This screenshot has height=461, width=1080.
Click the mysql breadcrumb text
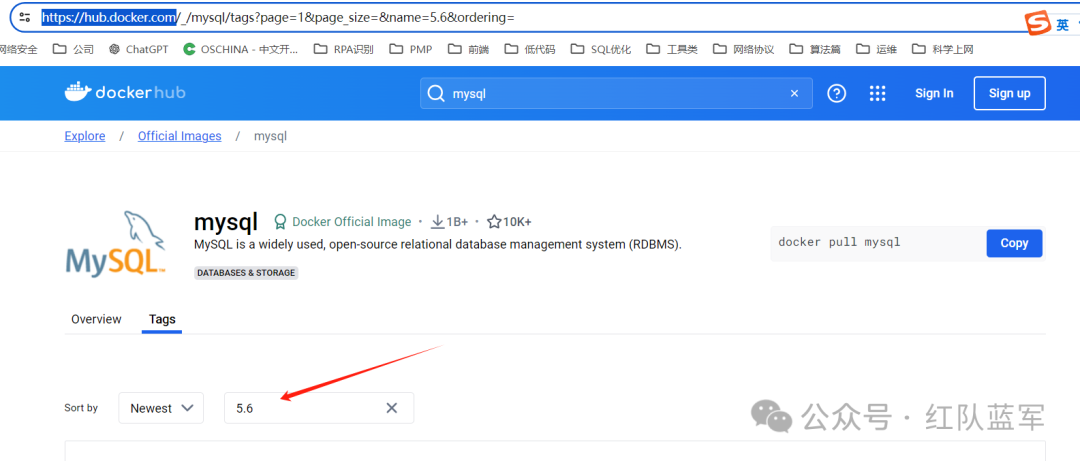[271, 136]
